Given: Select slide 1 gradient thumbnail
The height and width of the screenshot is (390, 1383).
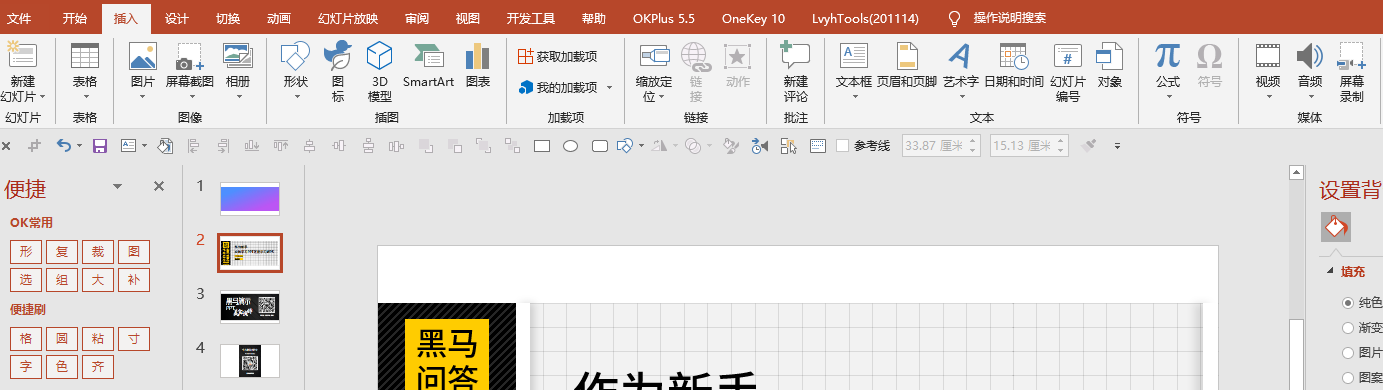Looking at the screenshot, I should [x=249, y=198].
